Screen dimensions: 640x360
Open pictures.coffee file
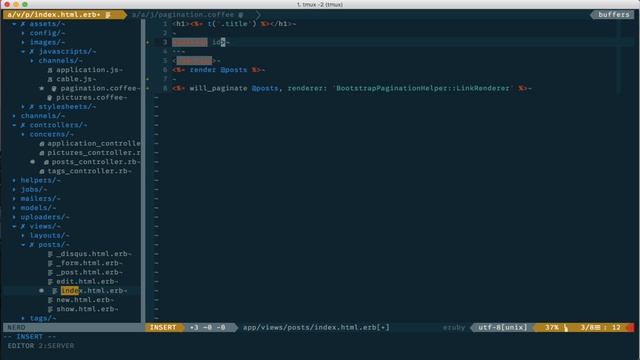coord(90,98)
